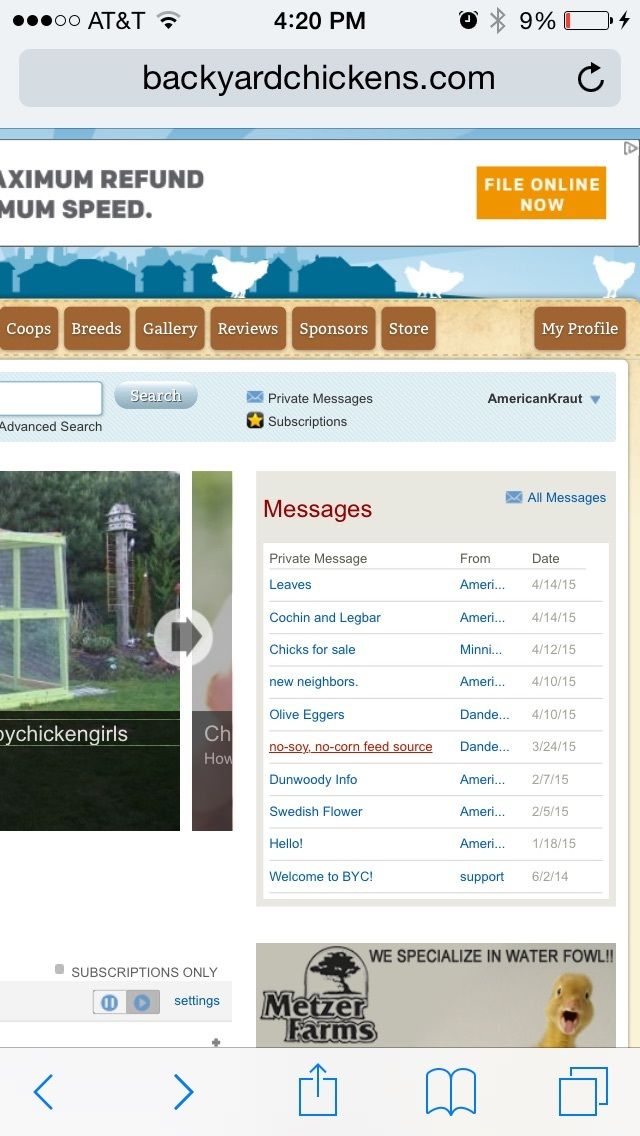
Task: Reload the page in Safari
Action: 591,78
